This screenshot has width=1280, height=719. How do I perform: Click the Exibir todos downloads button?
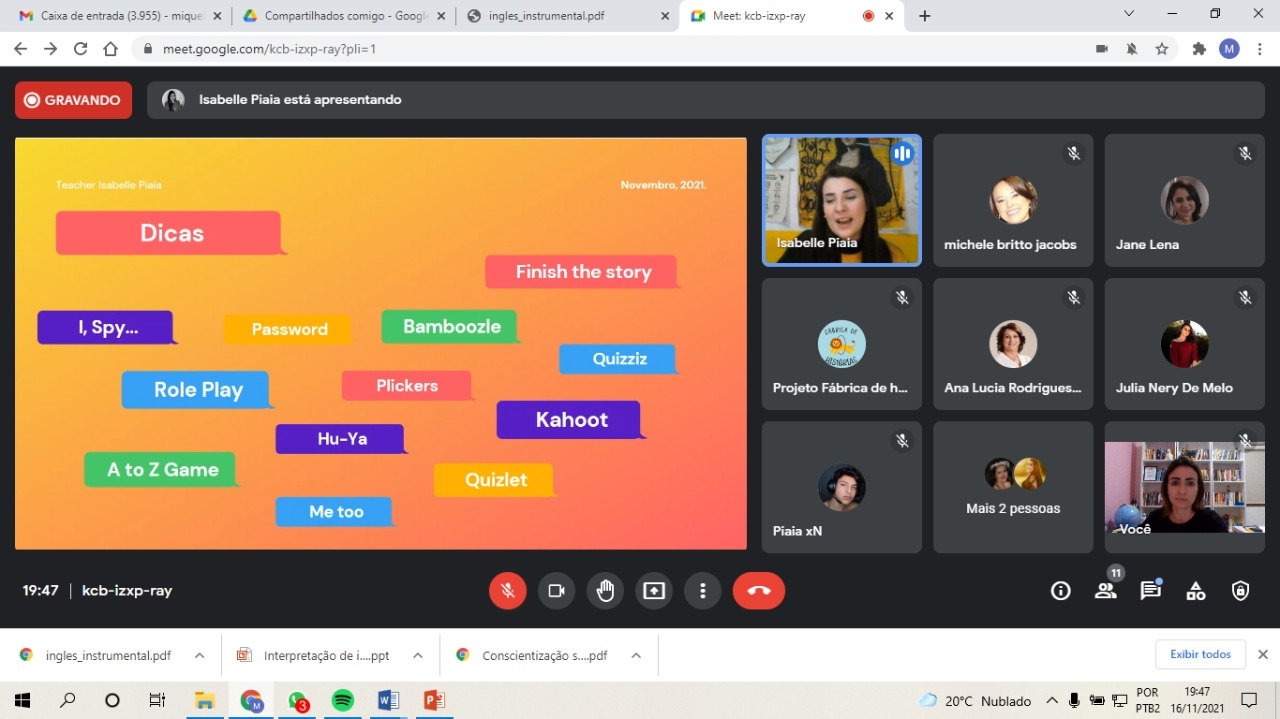1200,654
